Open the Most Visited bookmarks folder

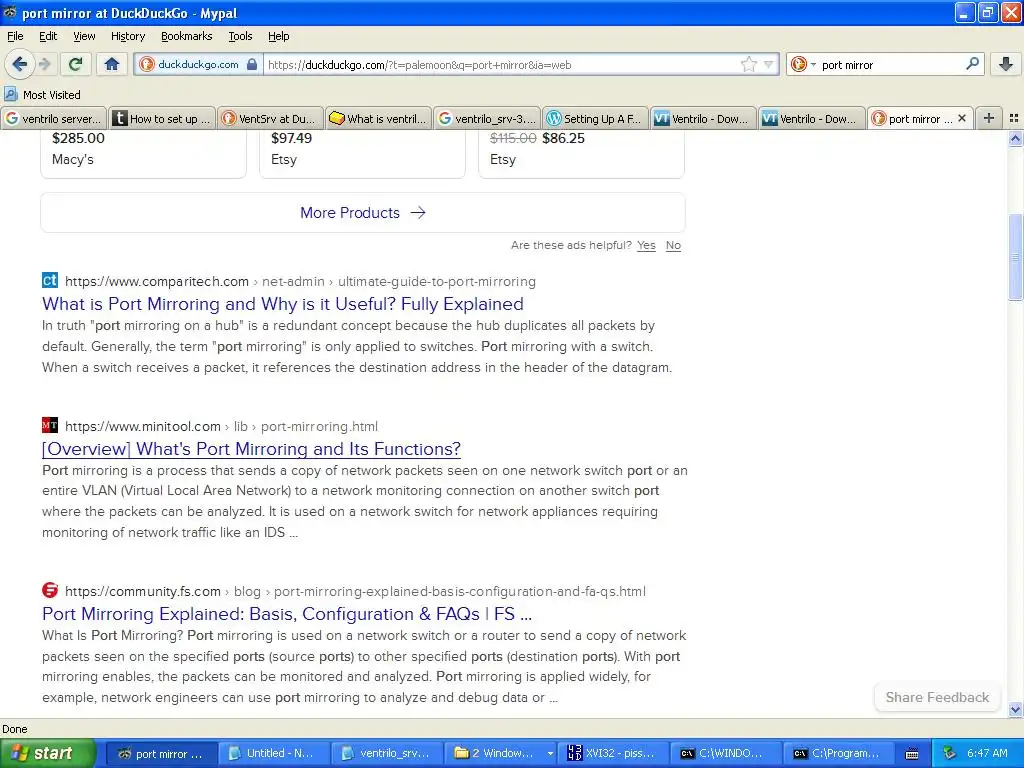[42, 95]
